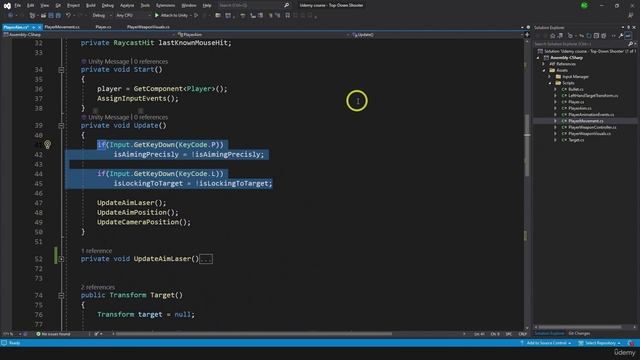The height and width of the screenshot is (360, 640).
Task: Click '0 references' CodeLens above Start()
Action: 151,62
